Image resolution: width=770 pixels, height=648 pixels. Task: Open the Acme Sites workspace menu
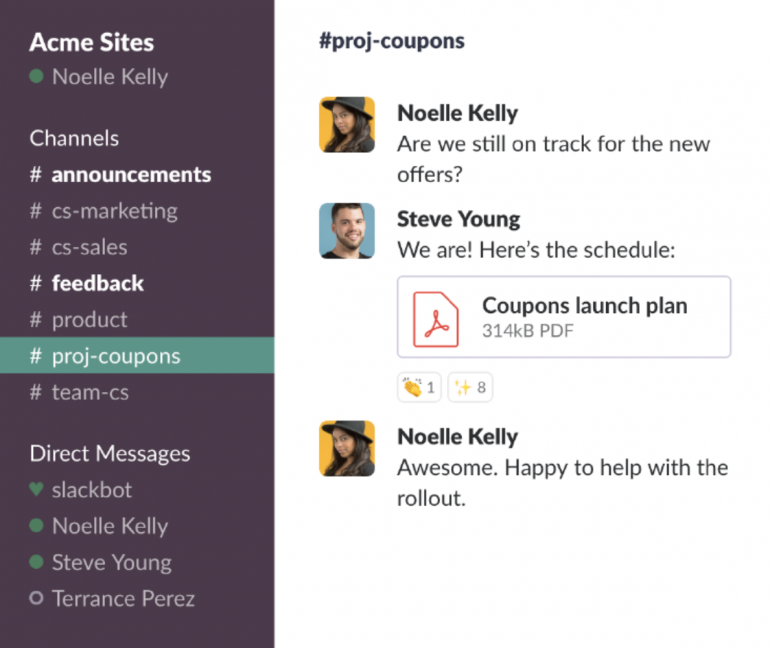(92, 42)
